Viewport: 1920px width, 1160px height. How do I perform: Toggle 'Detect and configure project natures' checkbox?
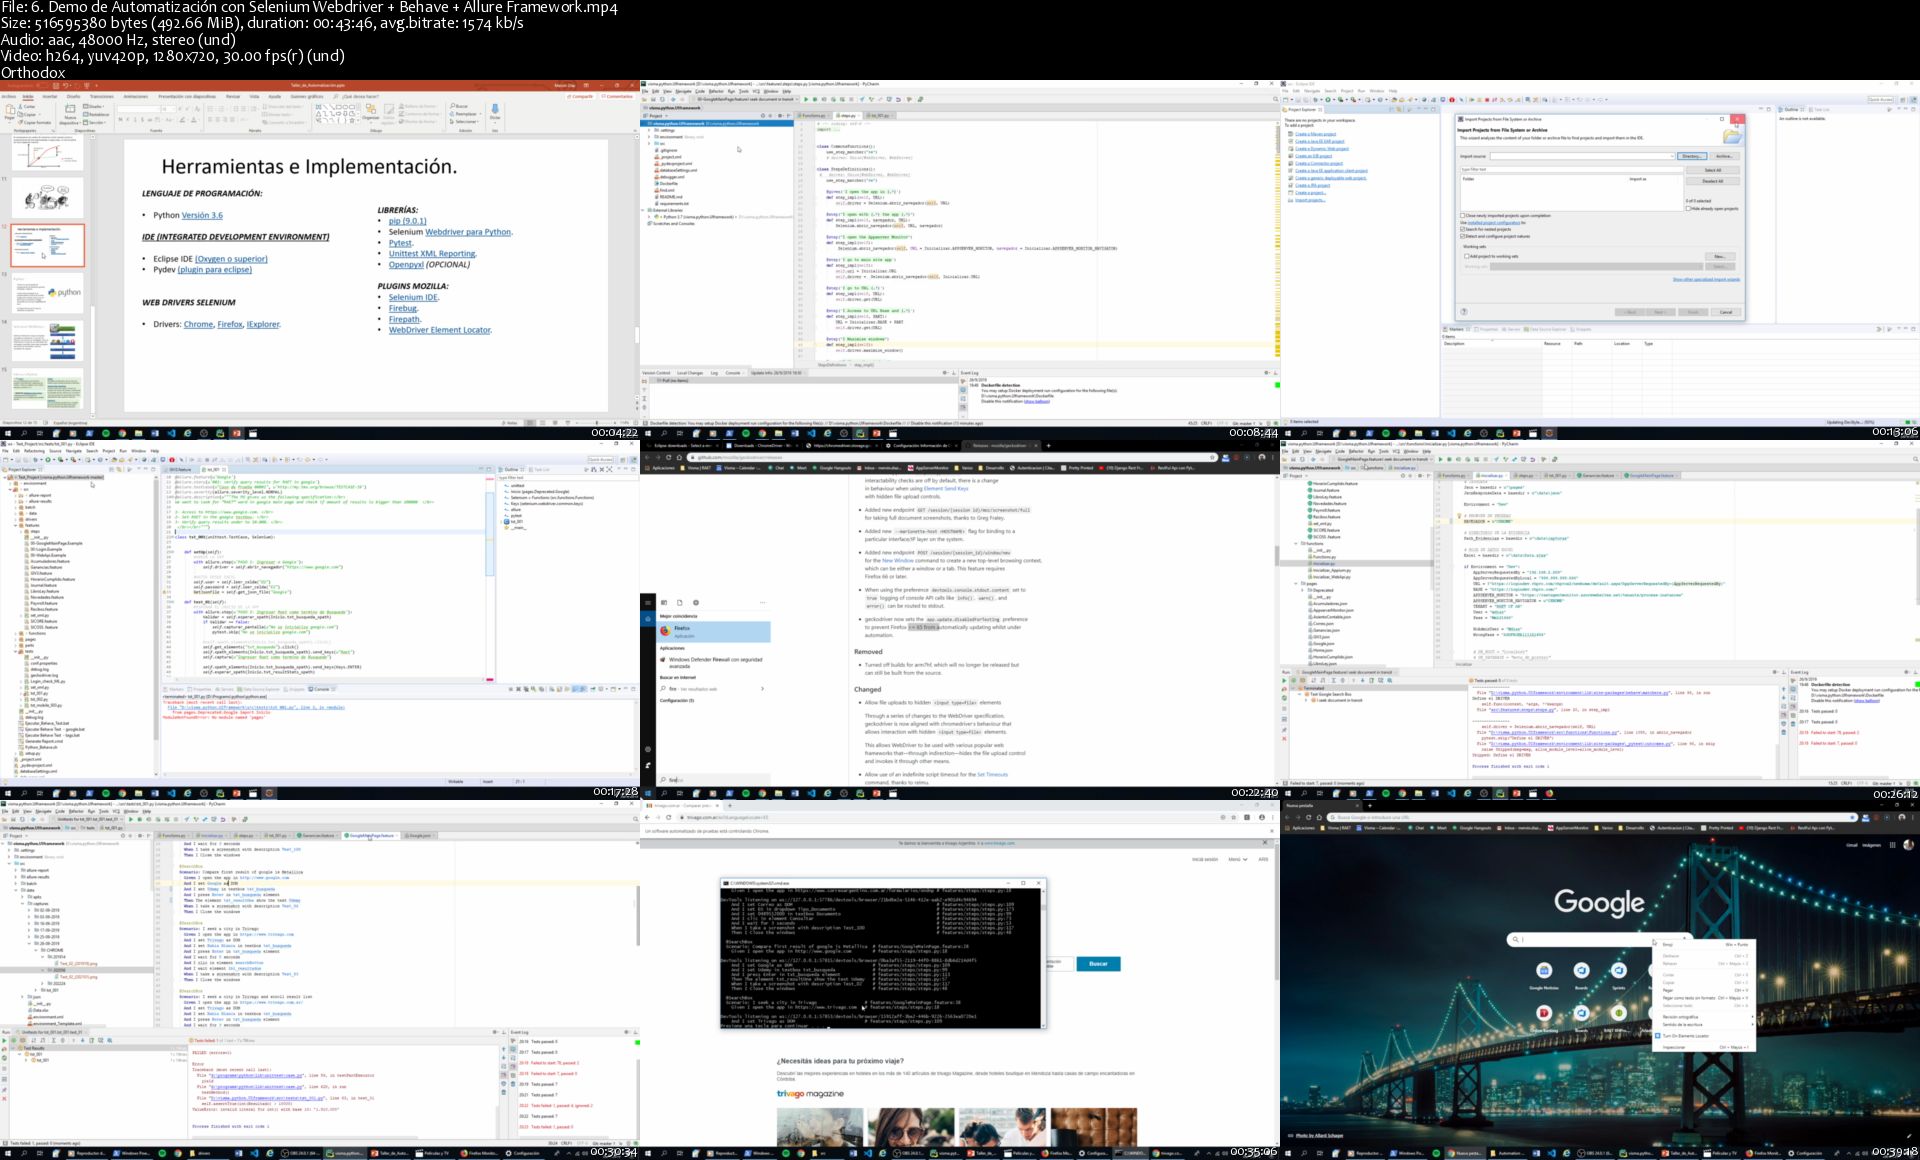click(x=1463, y=236)
